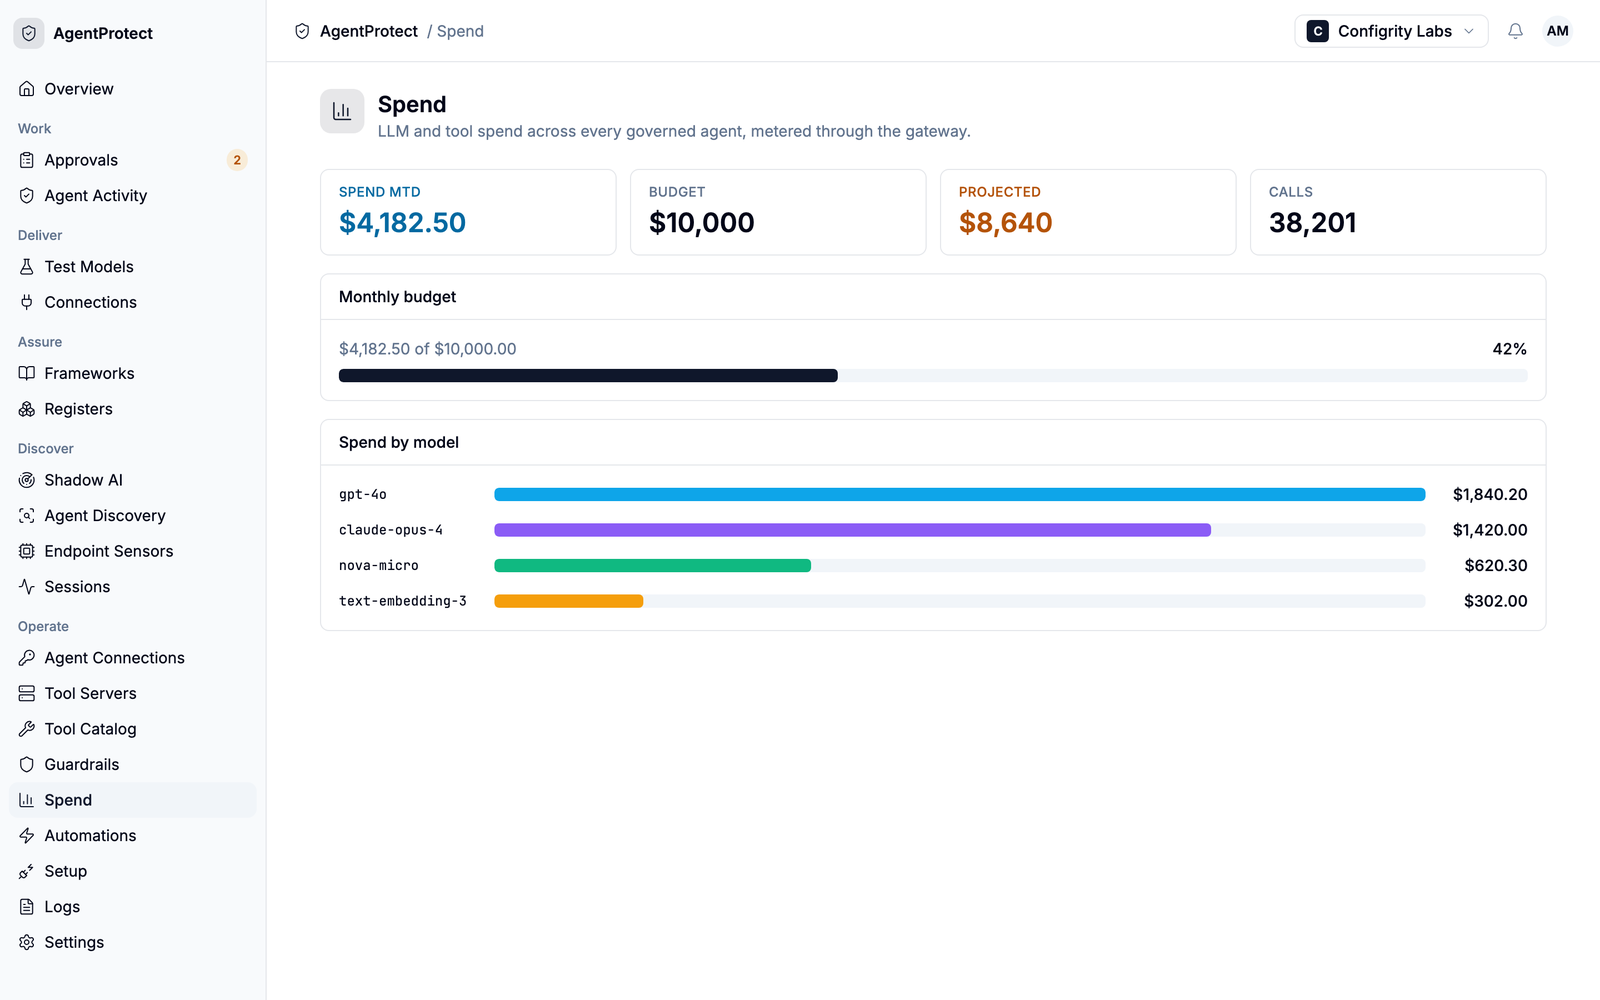Screen dimensions: 1600x1000
Task: Click the Test Models flask icon
Action: click(x=27, y=267)
